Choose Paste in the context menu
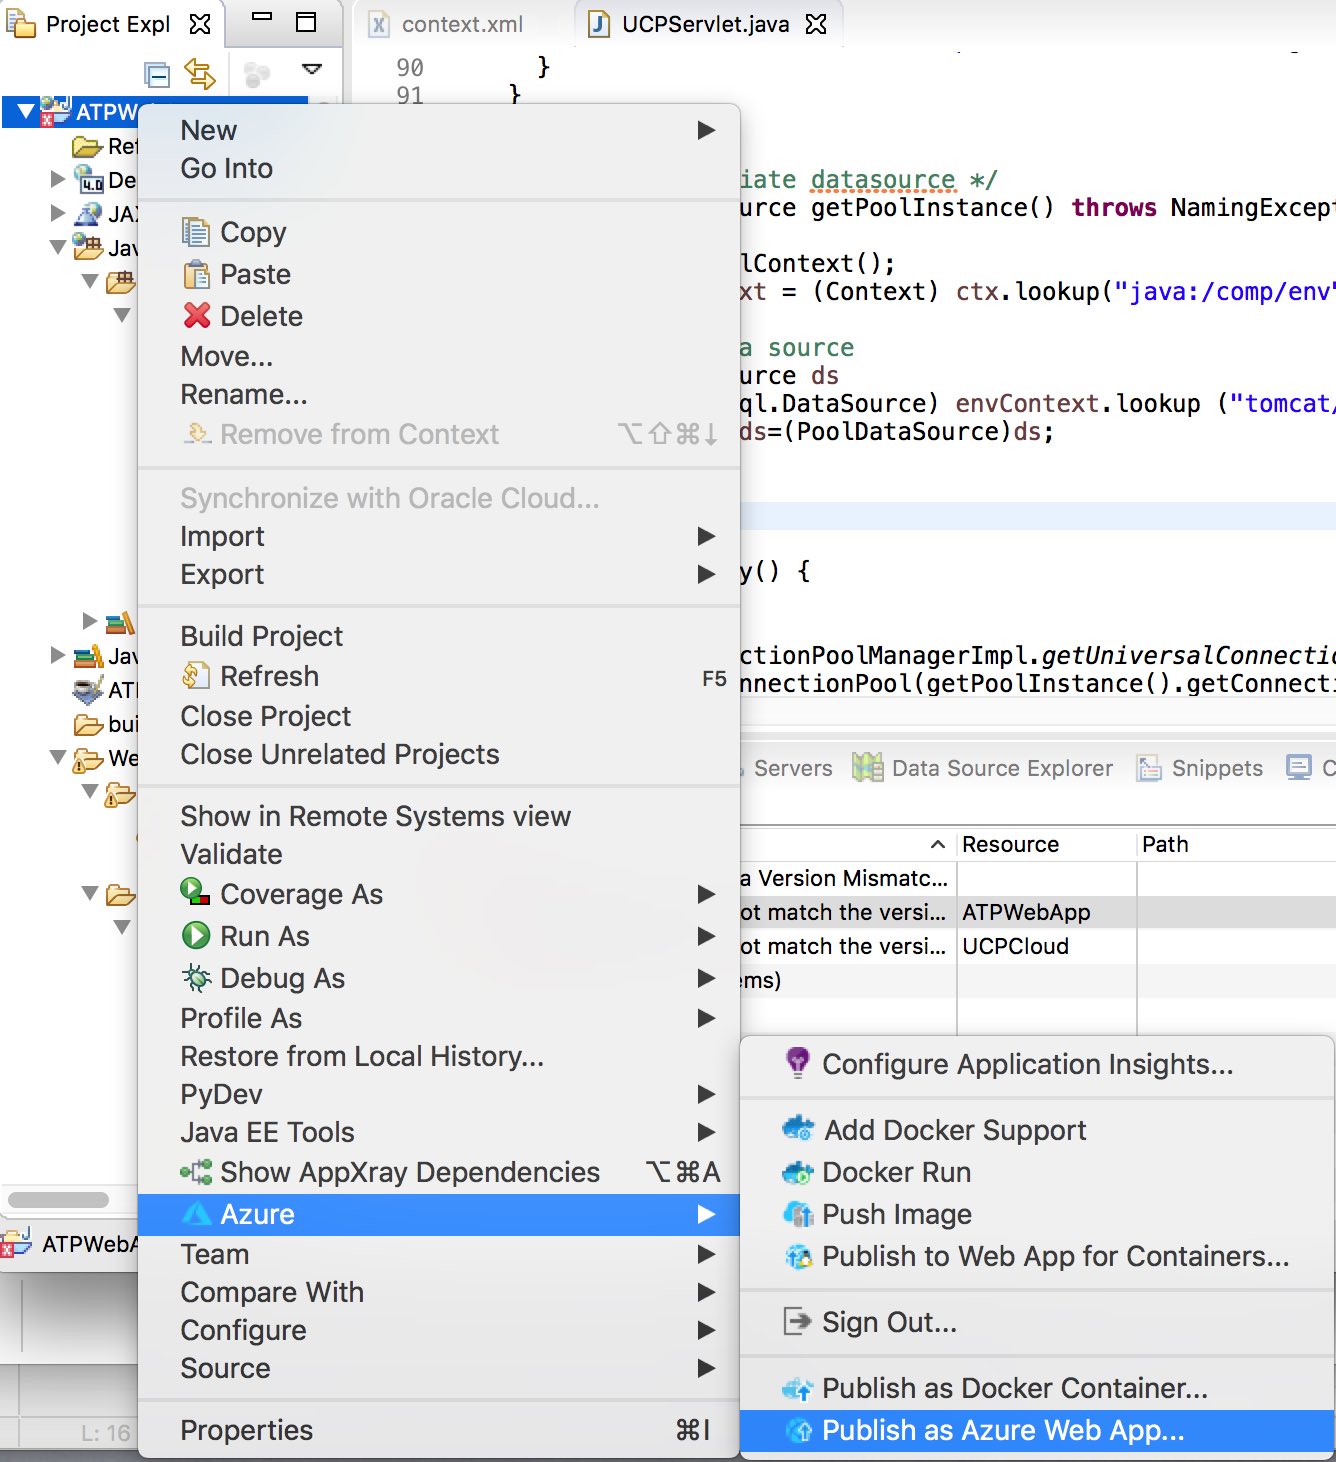Screen dimensions: 1336x1462 255,274
